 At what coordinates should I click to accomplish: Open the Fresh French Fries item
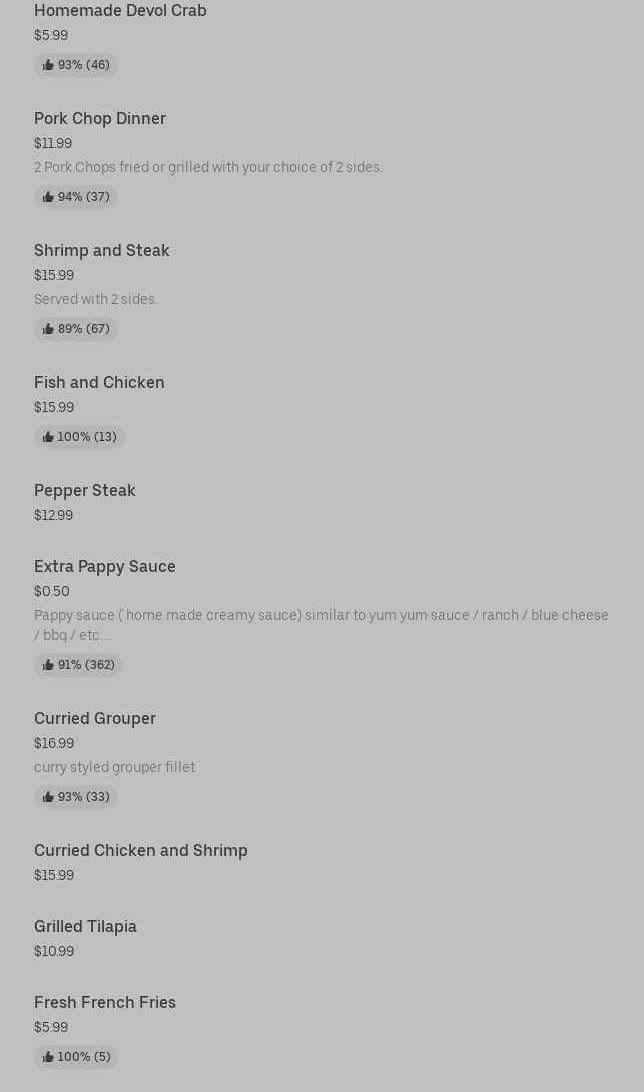[x=105, y=1002]
